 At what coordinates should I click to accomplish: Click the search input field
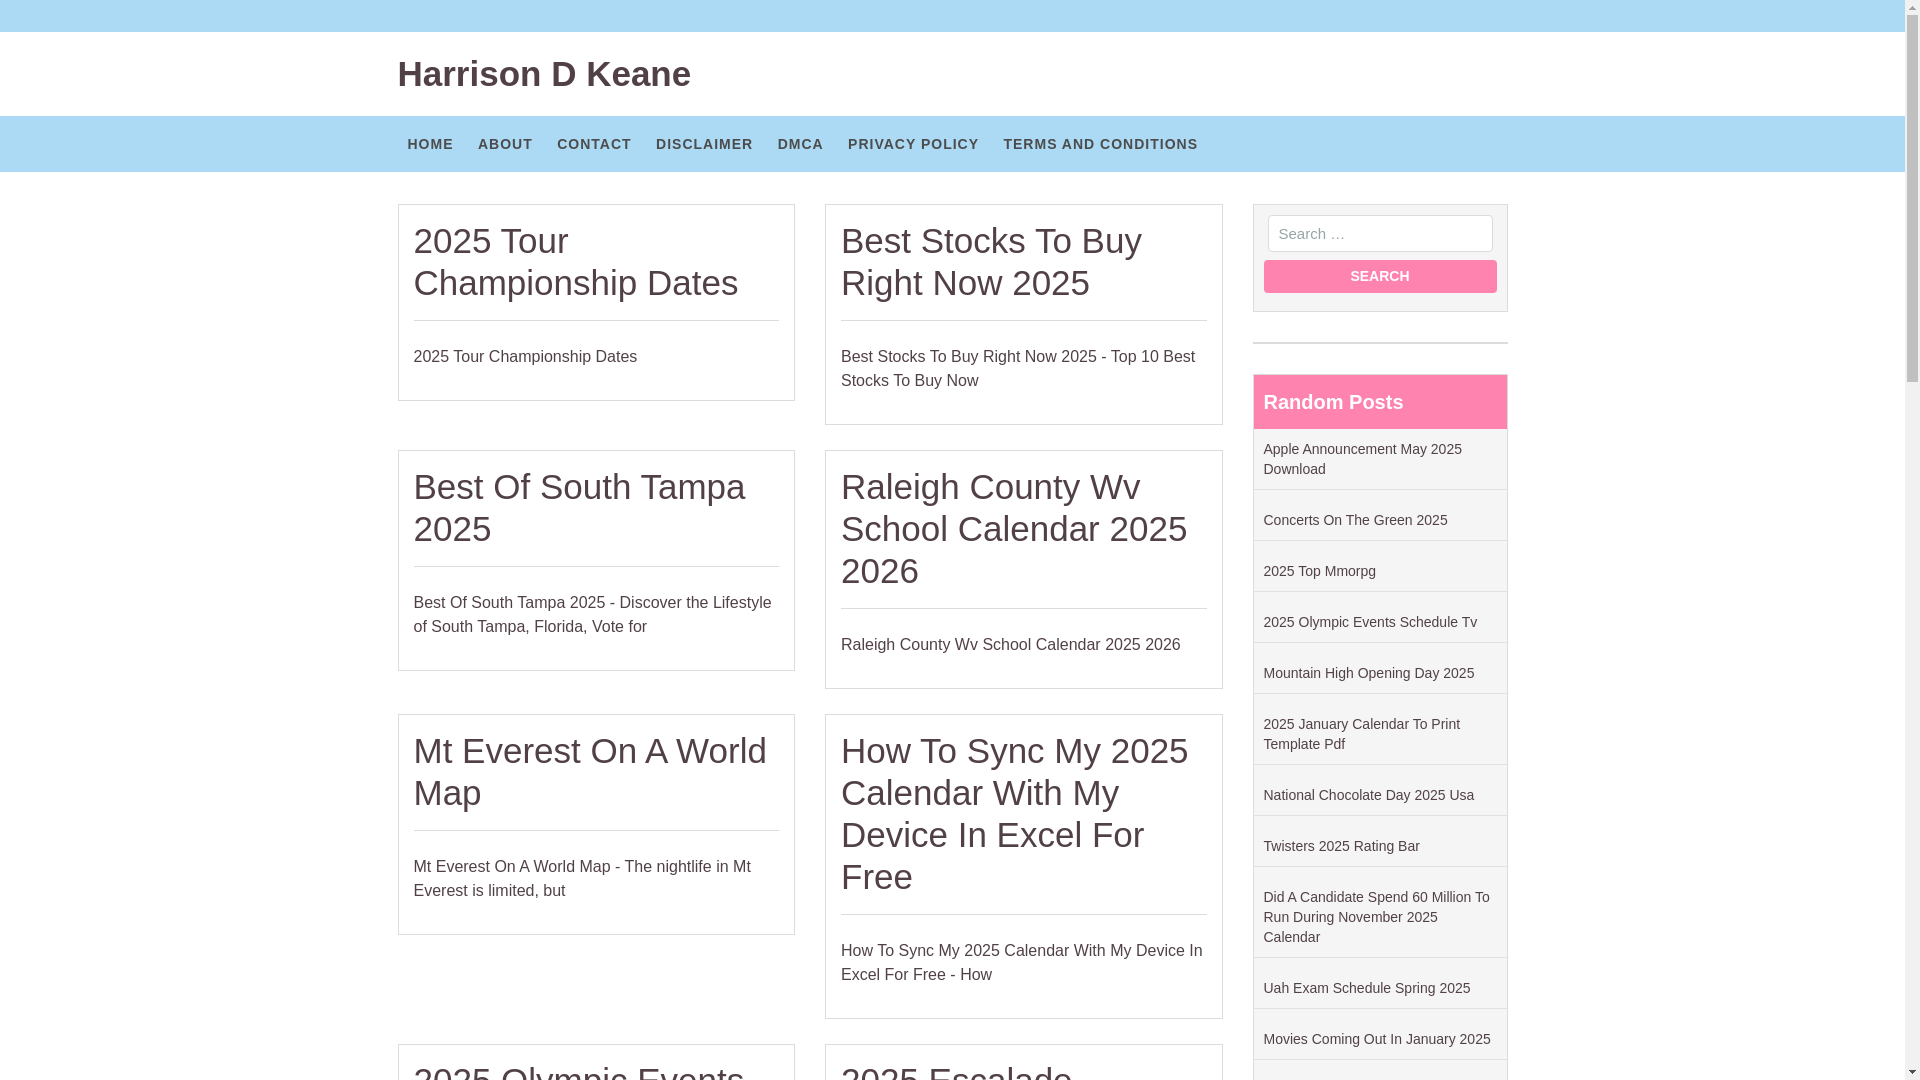tap(1380, 233)
